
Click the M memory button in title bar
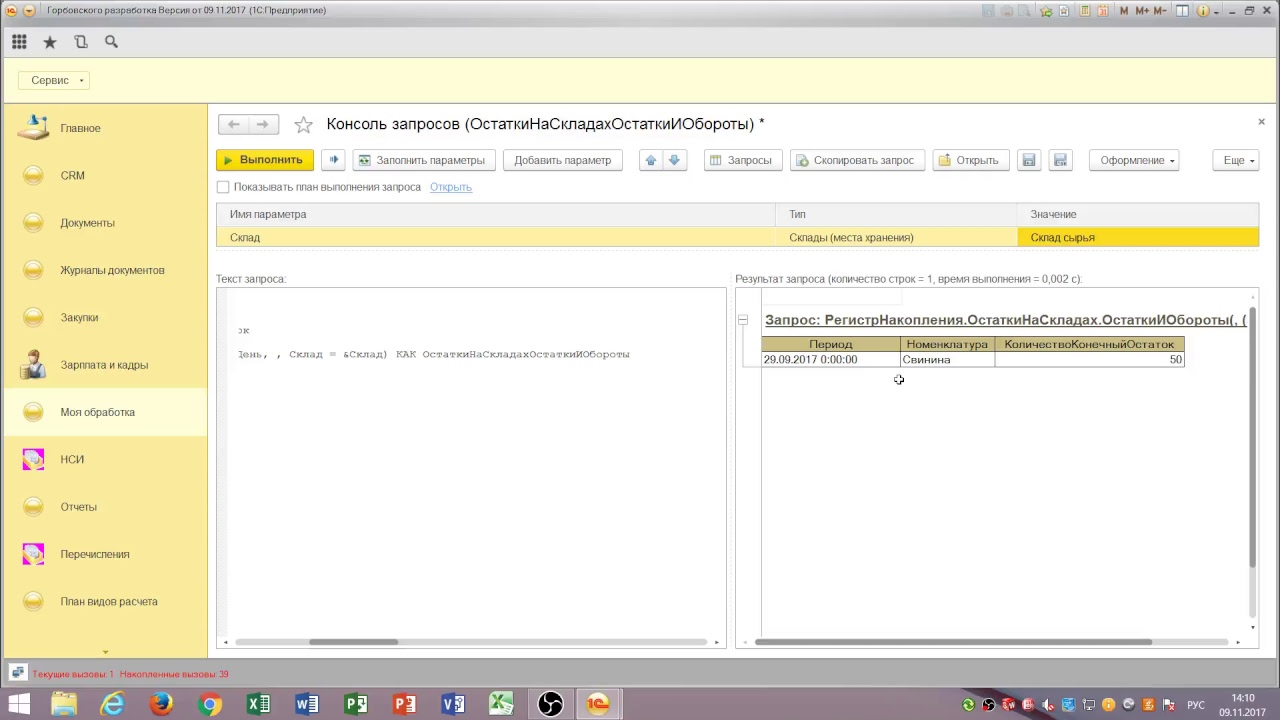click(1124, 11)
